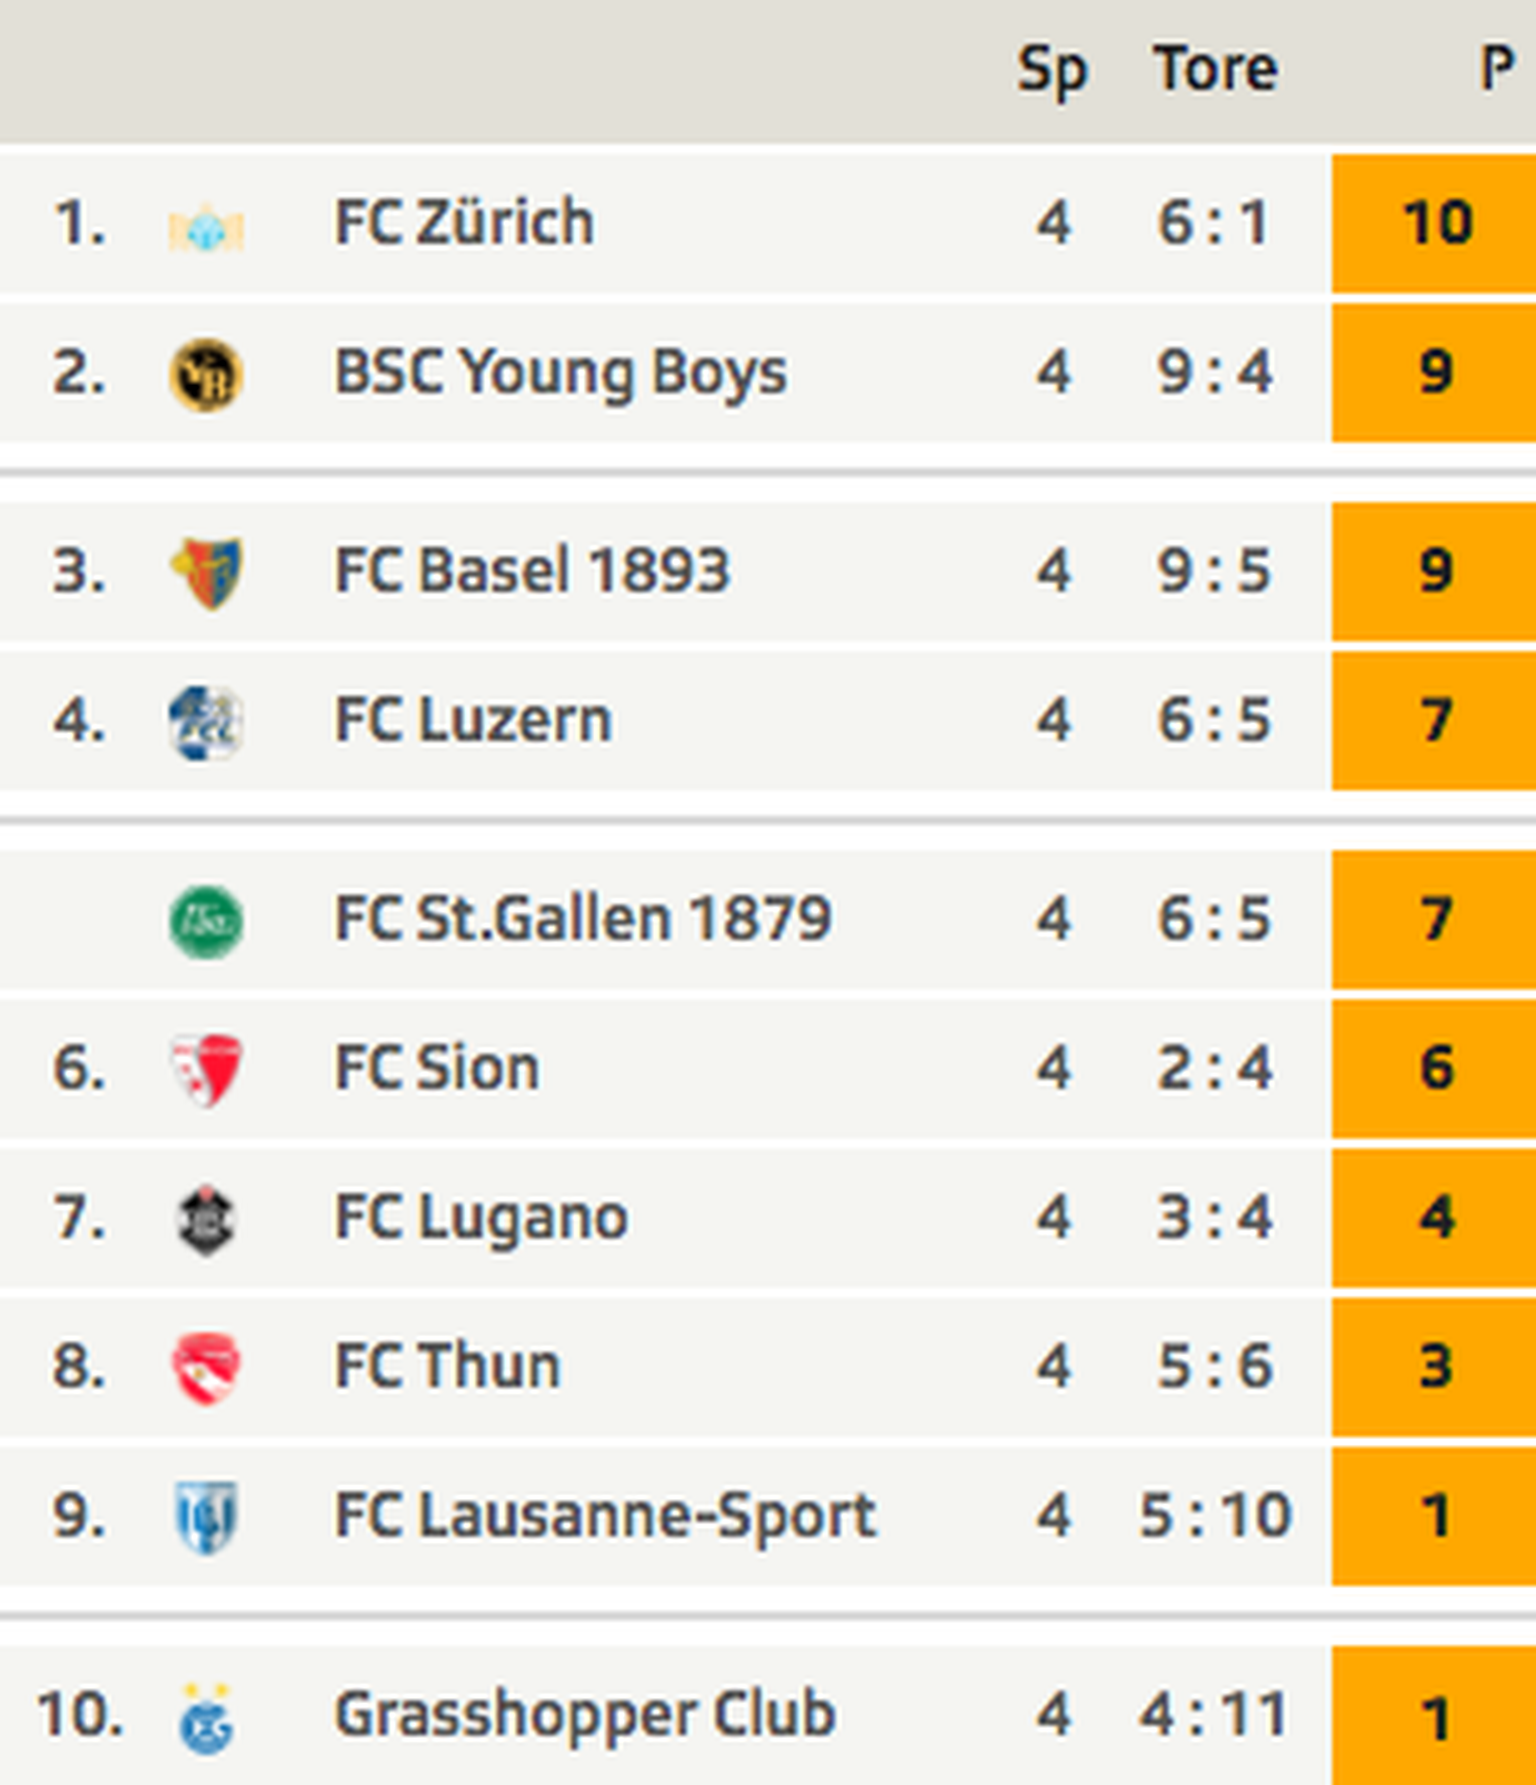Click the FC Thun red crest
1536x1785 pixels.
[x=206, y=1367]
